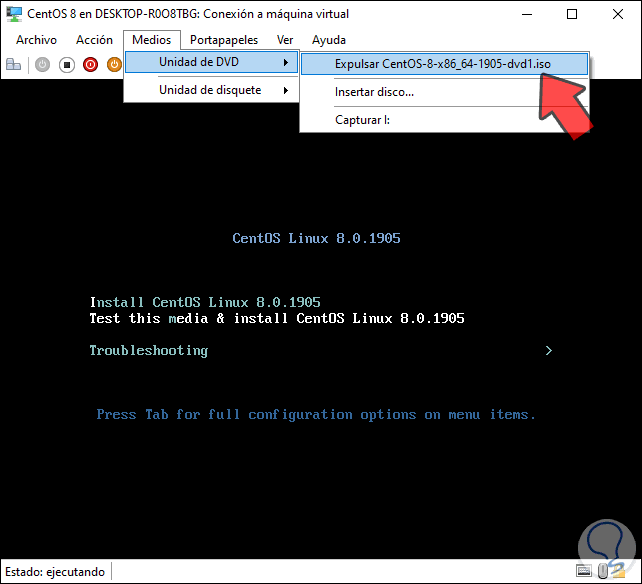This screenshot has height=584, width=642.
Task: Choose Insertar disco... option
Action: 444,92
